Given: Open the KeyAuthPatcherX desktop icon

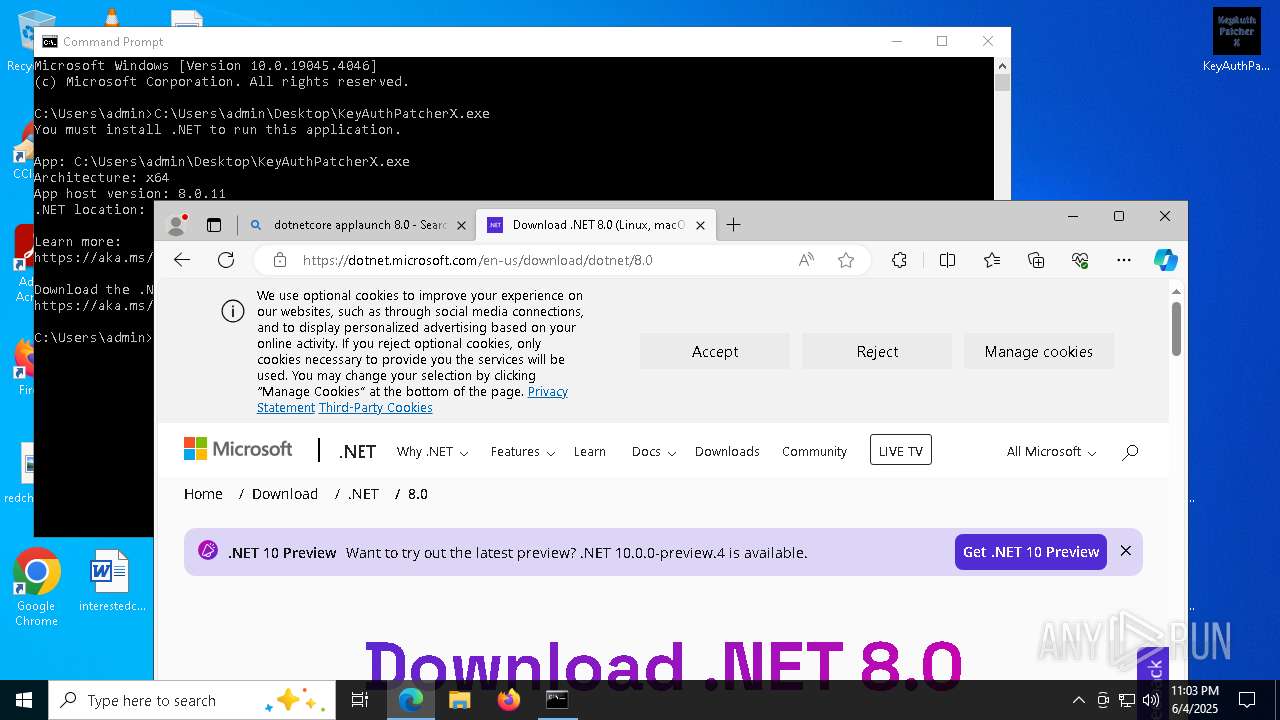Looking at the screenshot, I should (1236, 40).
